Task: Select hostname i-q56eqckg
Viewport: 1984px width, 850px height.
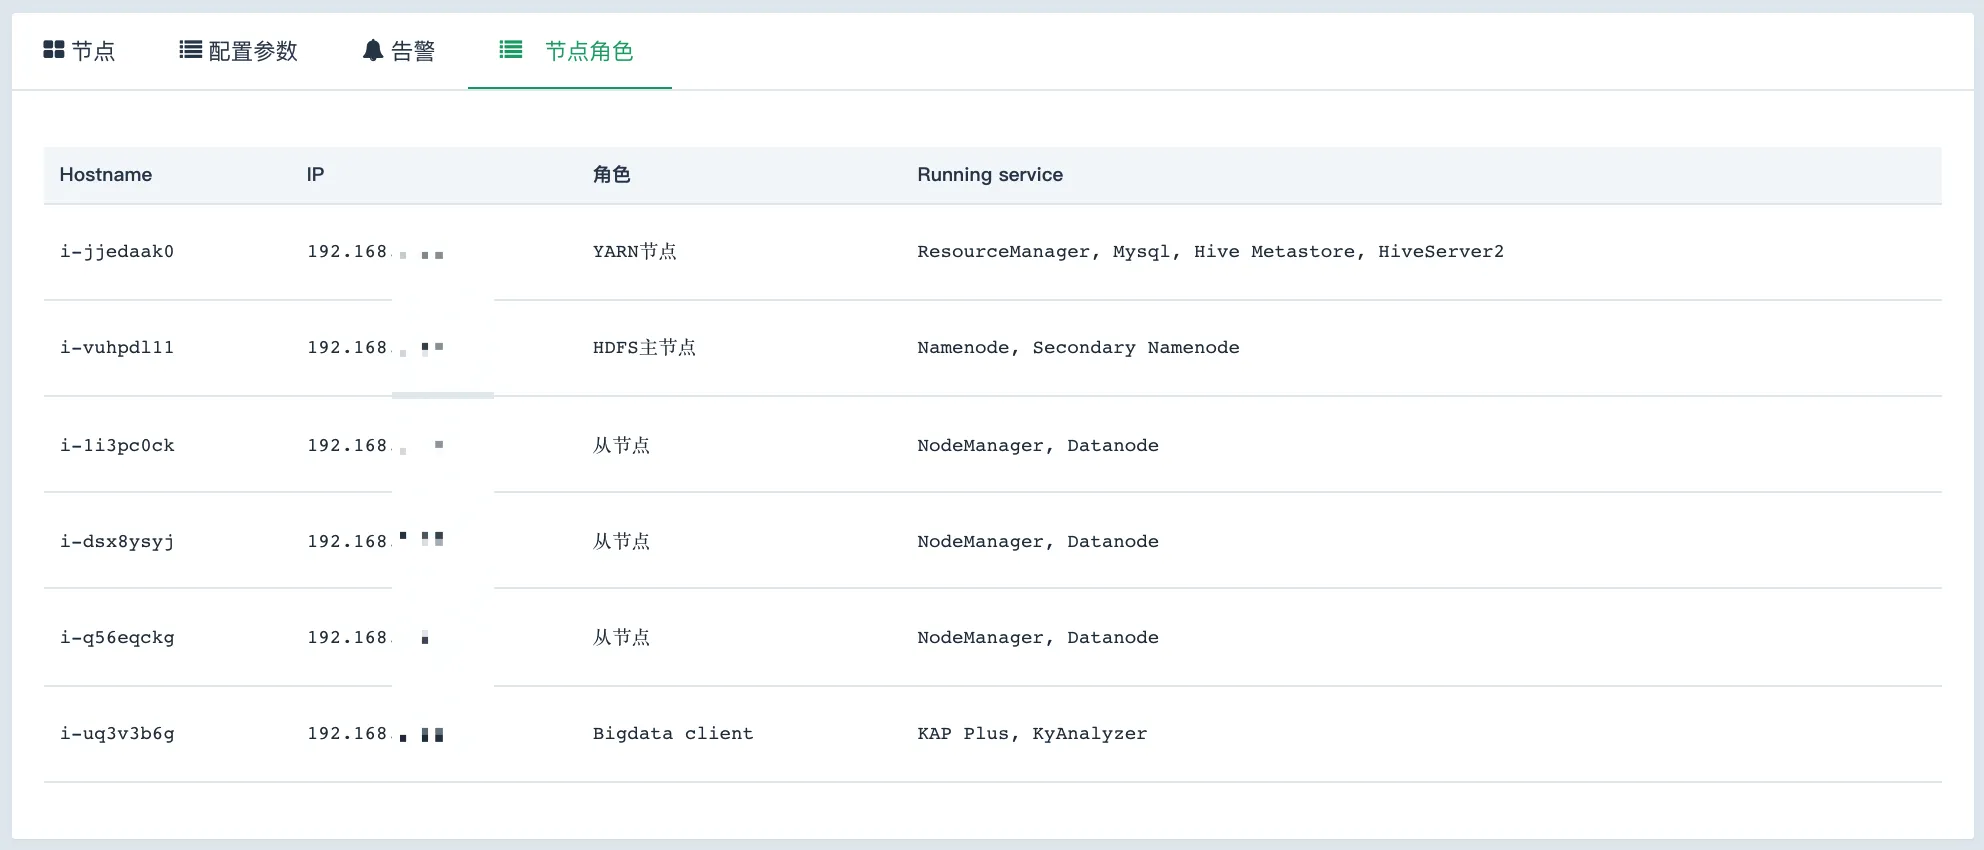Action: coord(117,638)
